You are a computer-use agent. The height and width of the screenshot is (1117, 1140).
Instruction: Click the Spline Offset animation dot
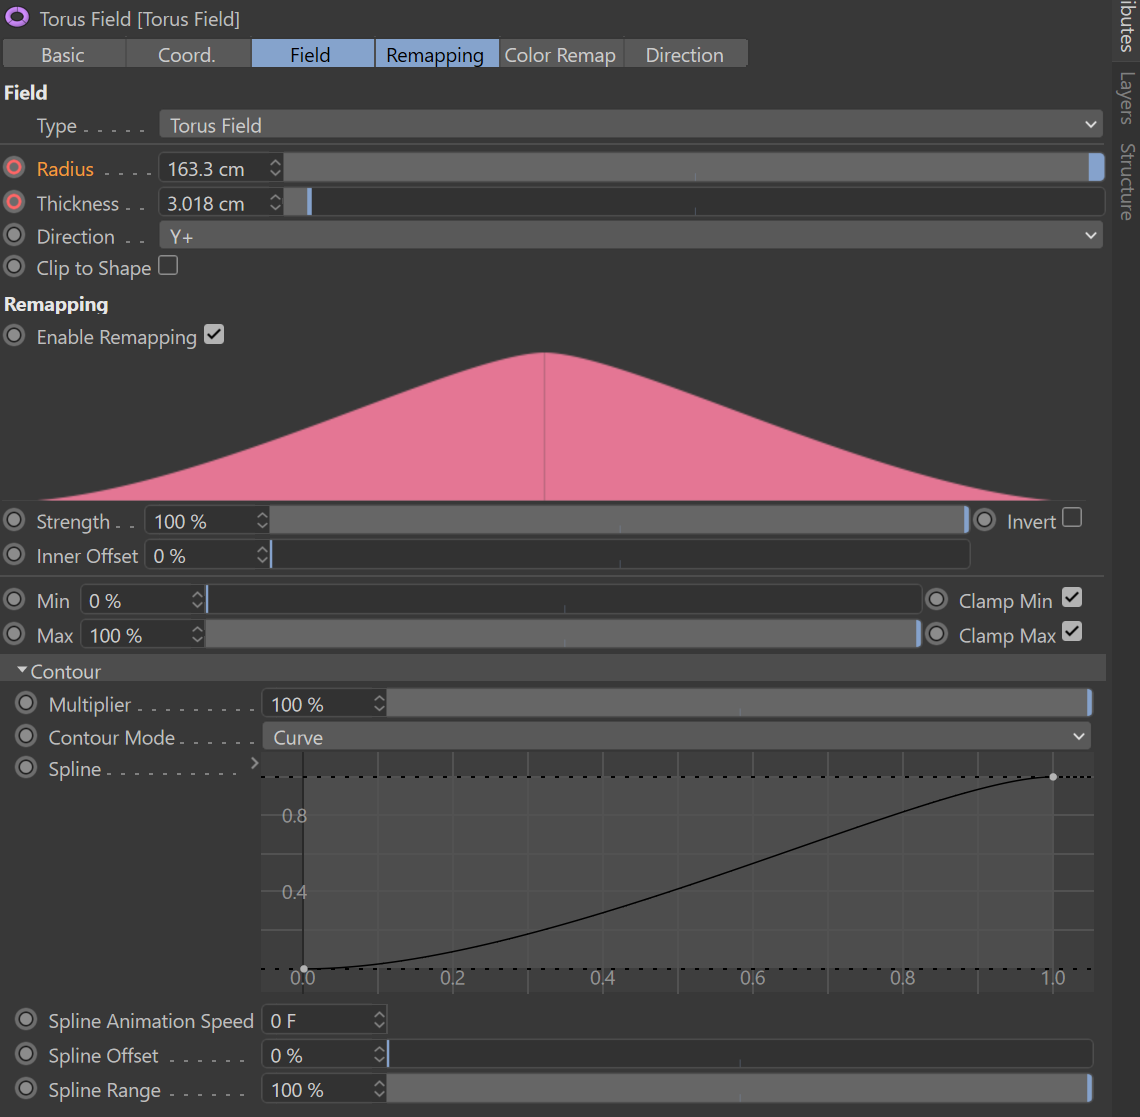[x=26, y=1054]
